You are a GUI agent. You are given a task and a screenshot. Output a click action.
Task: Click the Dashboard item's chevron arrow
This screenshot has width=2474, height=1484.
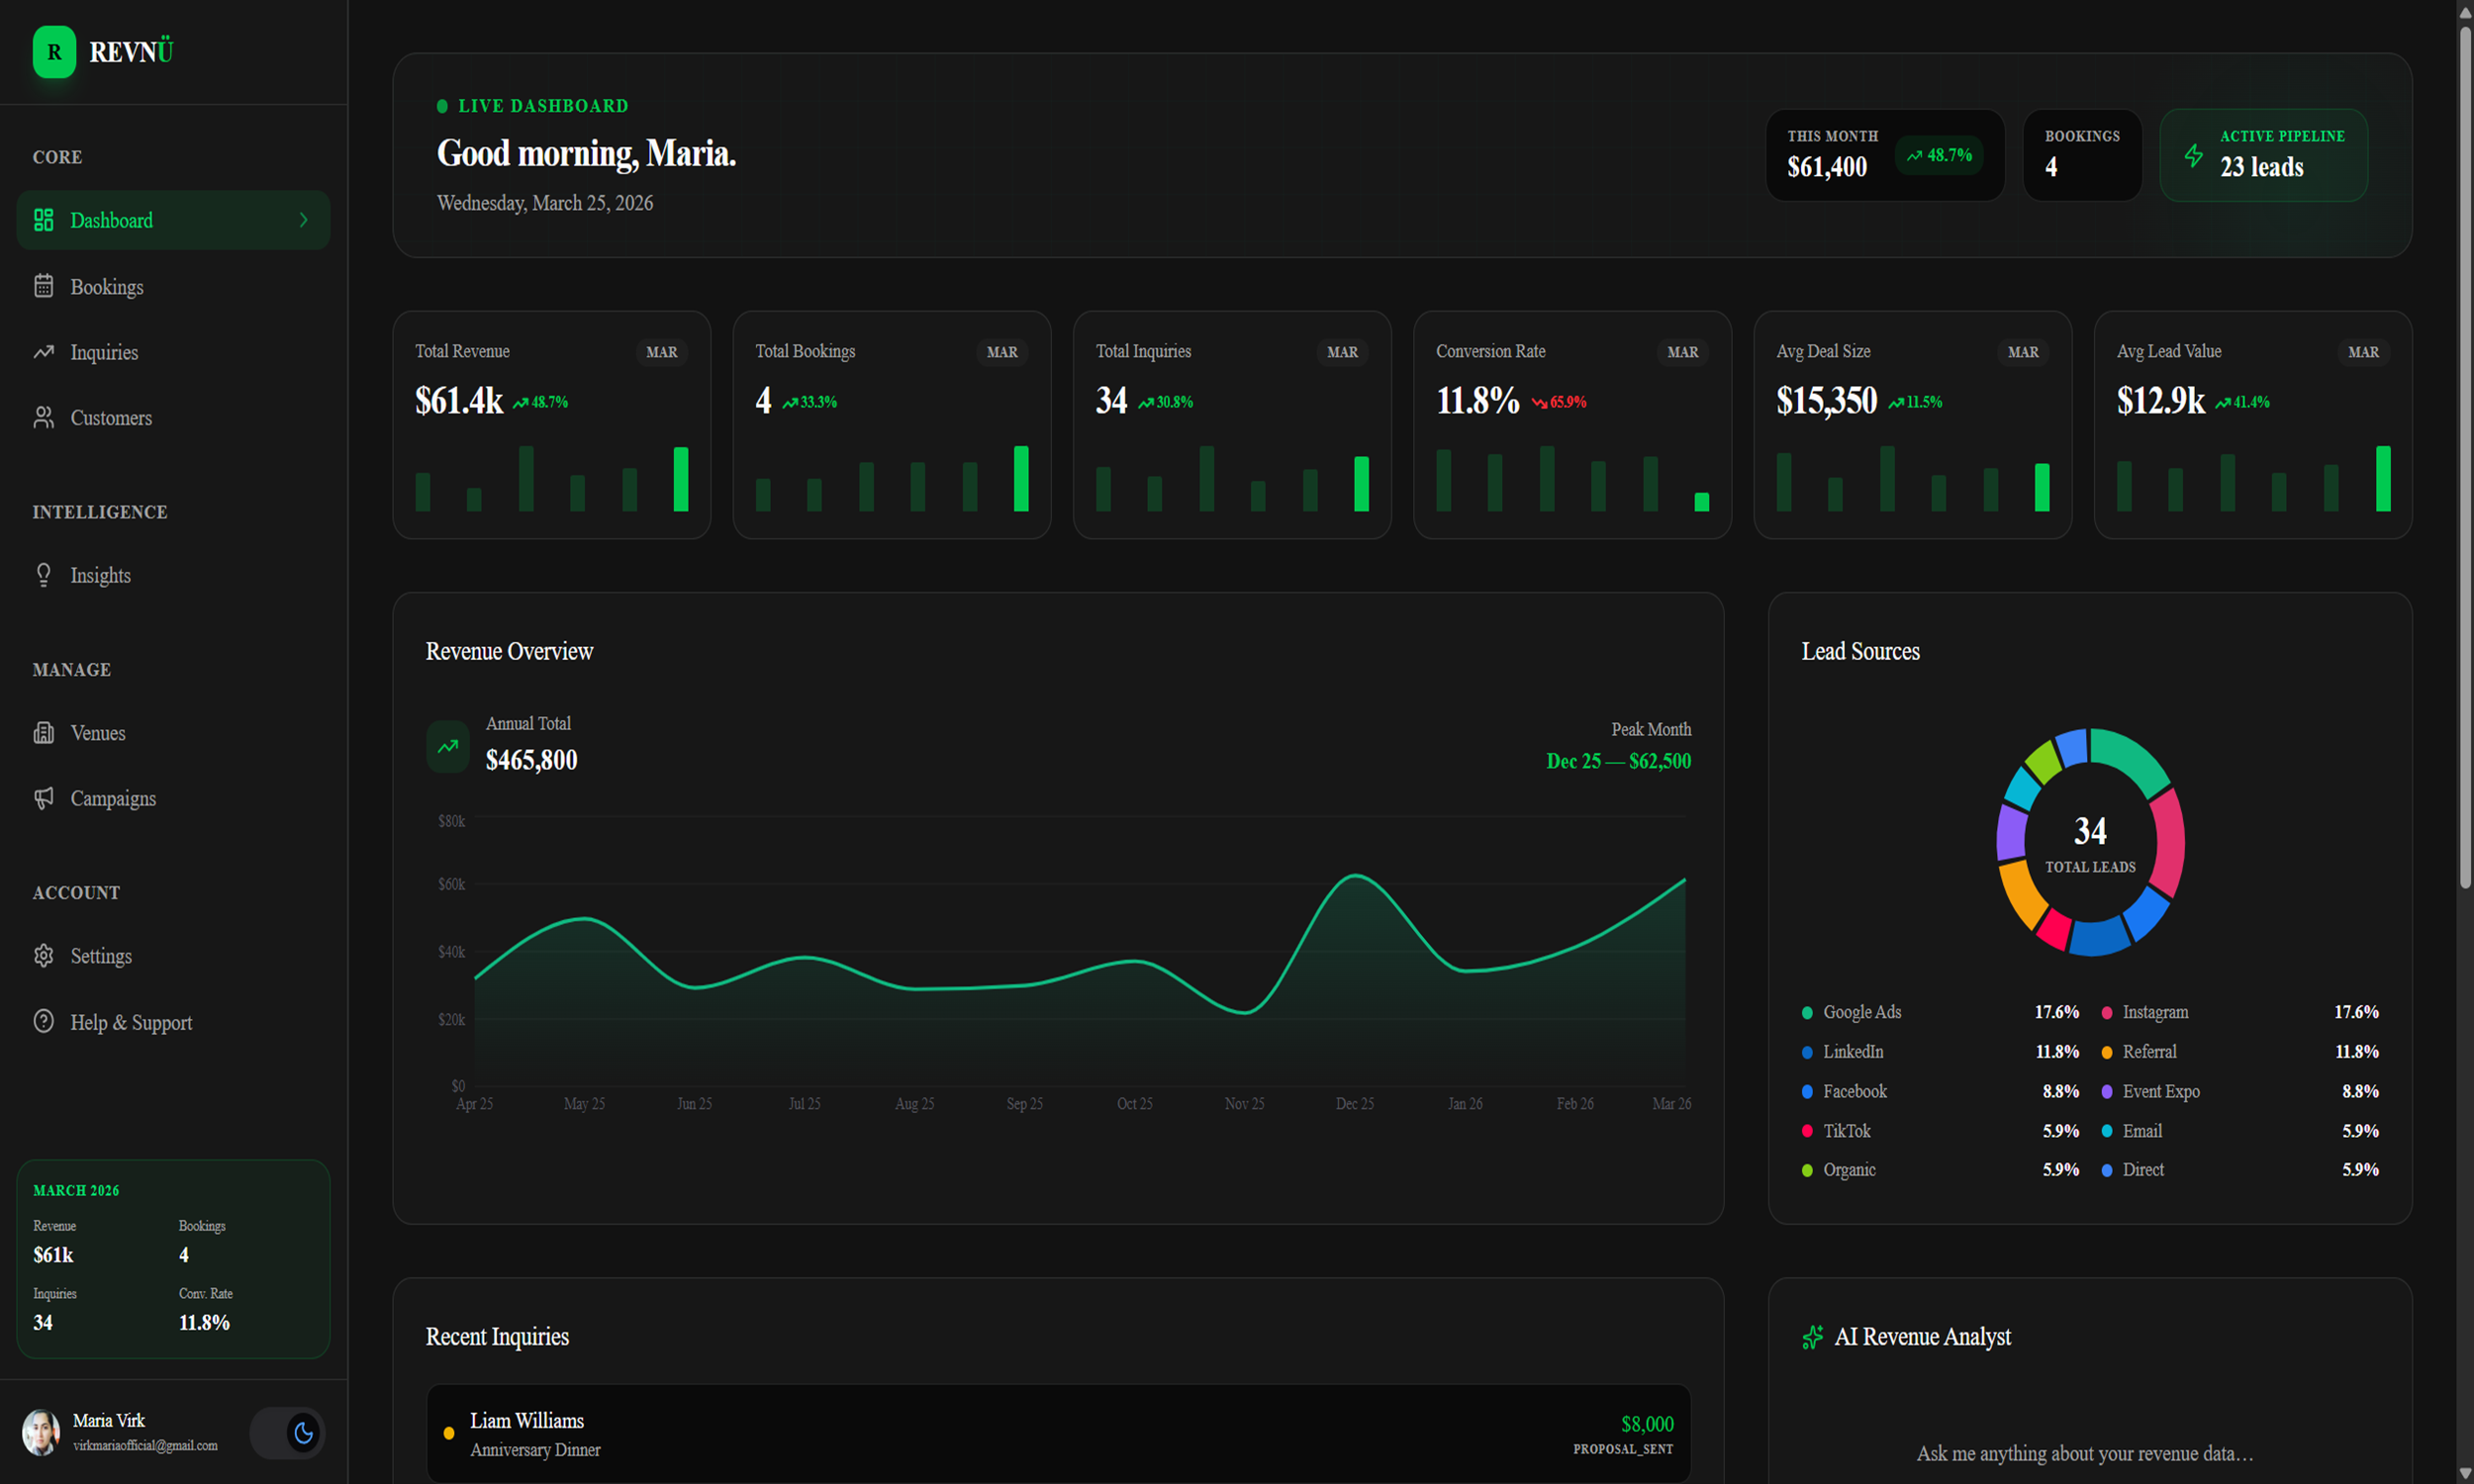(x=304, y=220)
